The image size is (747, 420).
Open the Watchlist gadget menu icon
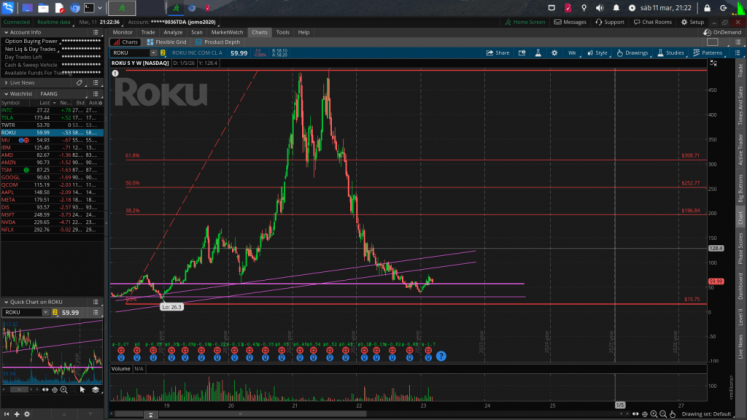[96, 94]
